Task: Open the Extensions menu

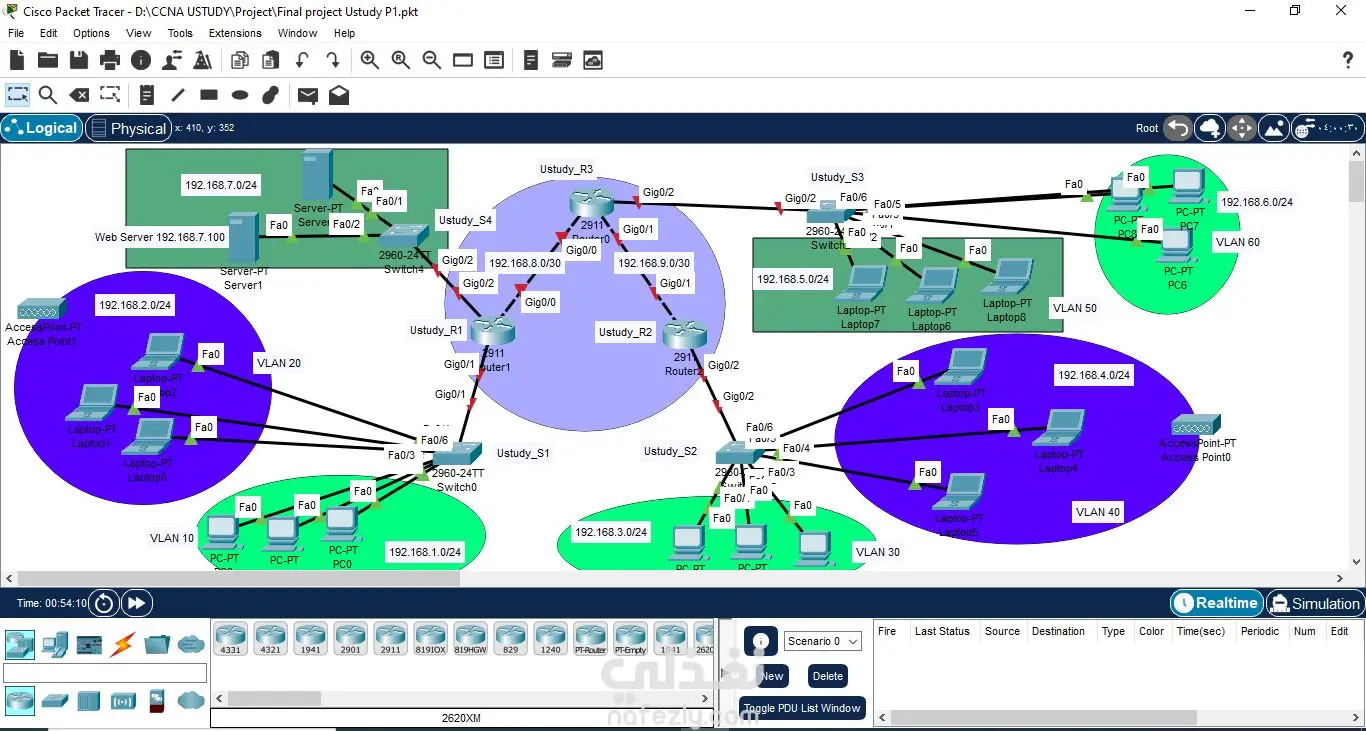Action: pyautogui.click(x=235, y=33)
